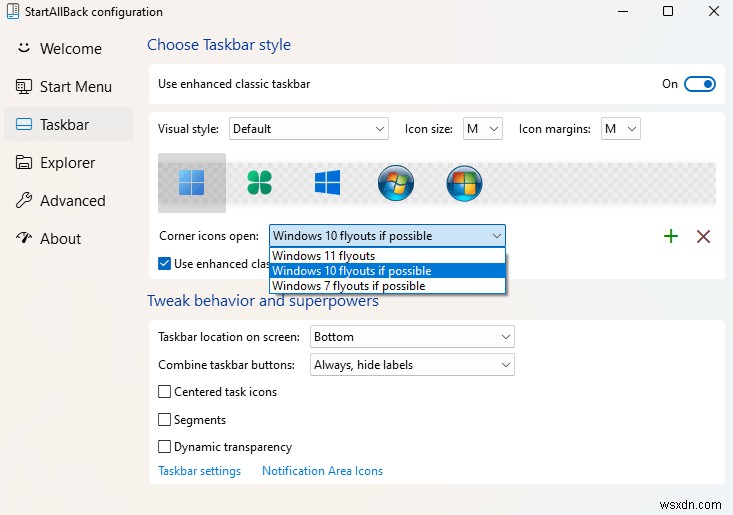Pick the Windows 10 flat logo icon
This screenshot has height=515, width=733.
click(x=328, y=182)
